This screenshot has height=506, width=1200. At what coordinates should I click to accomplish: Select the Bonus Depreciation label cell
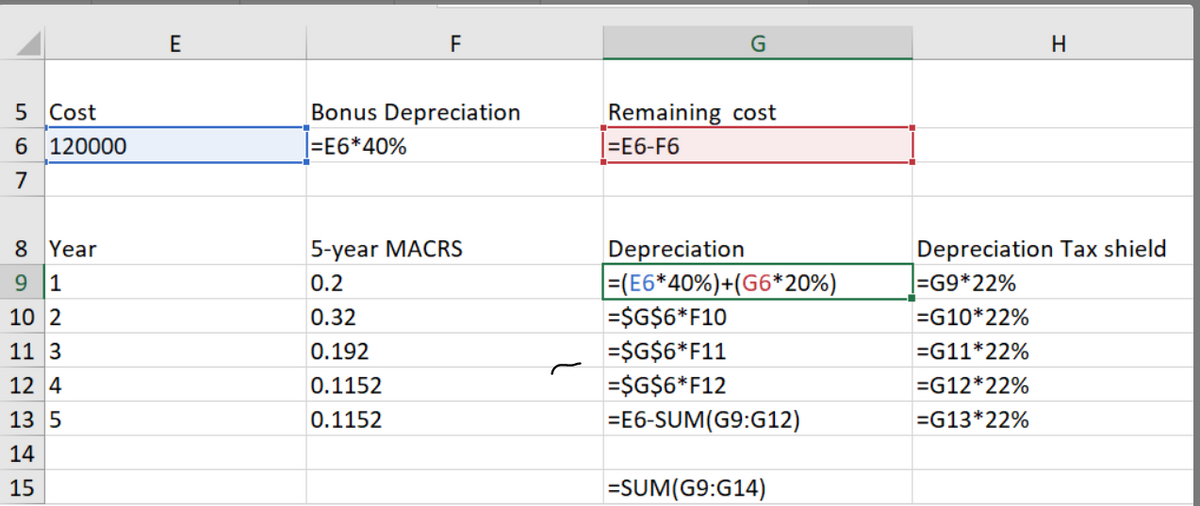tap(455, 112)
